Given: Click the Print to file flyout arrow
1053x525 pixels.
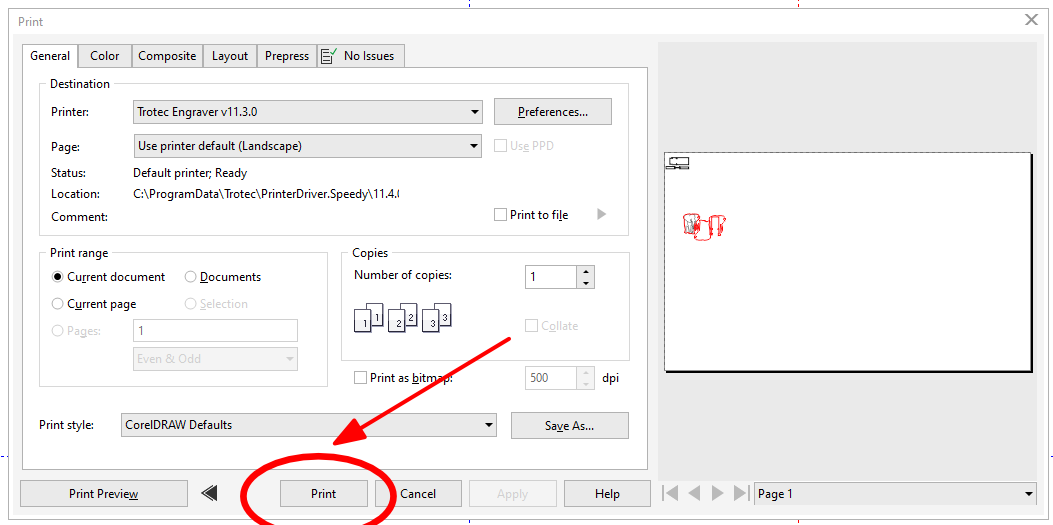Looking at the screenshot, I should click(601, 214).
